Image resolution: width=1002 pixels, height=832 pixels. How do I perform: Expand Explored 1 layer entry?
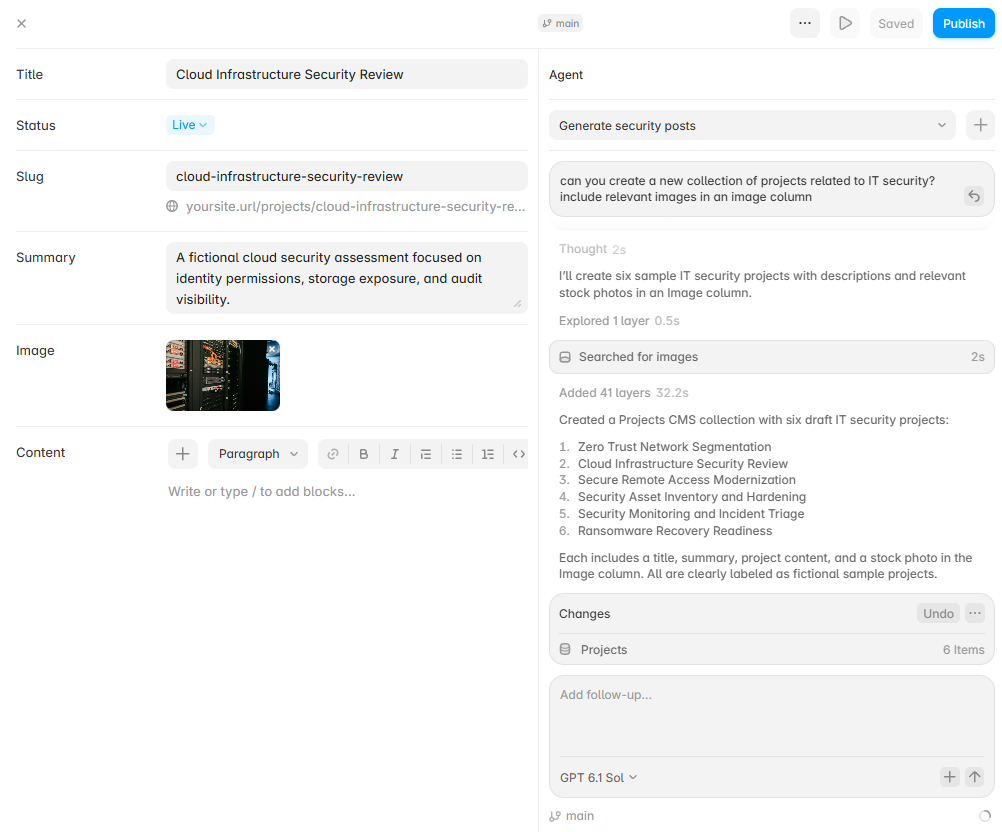pos(619,321)
